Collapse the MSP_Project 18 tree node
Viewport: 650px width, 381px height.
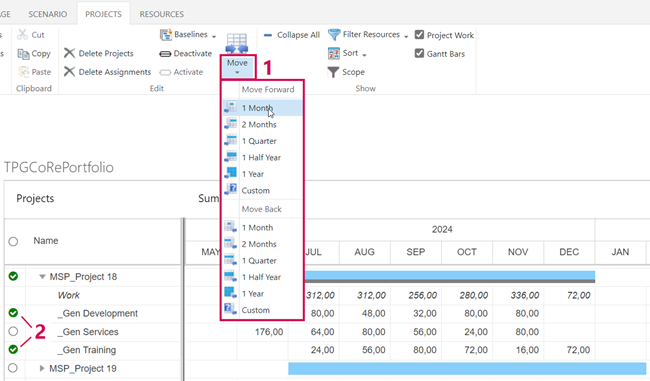42,277
